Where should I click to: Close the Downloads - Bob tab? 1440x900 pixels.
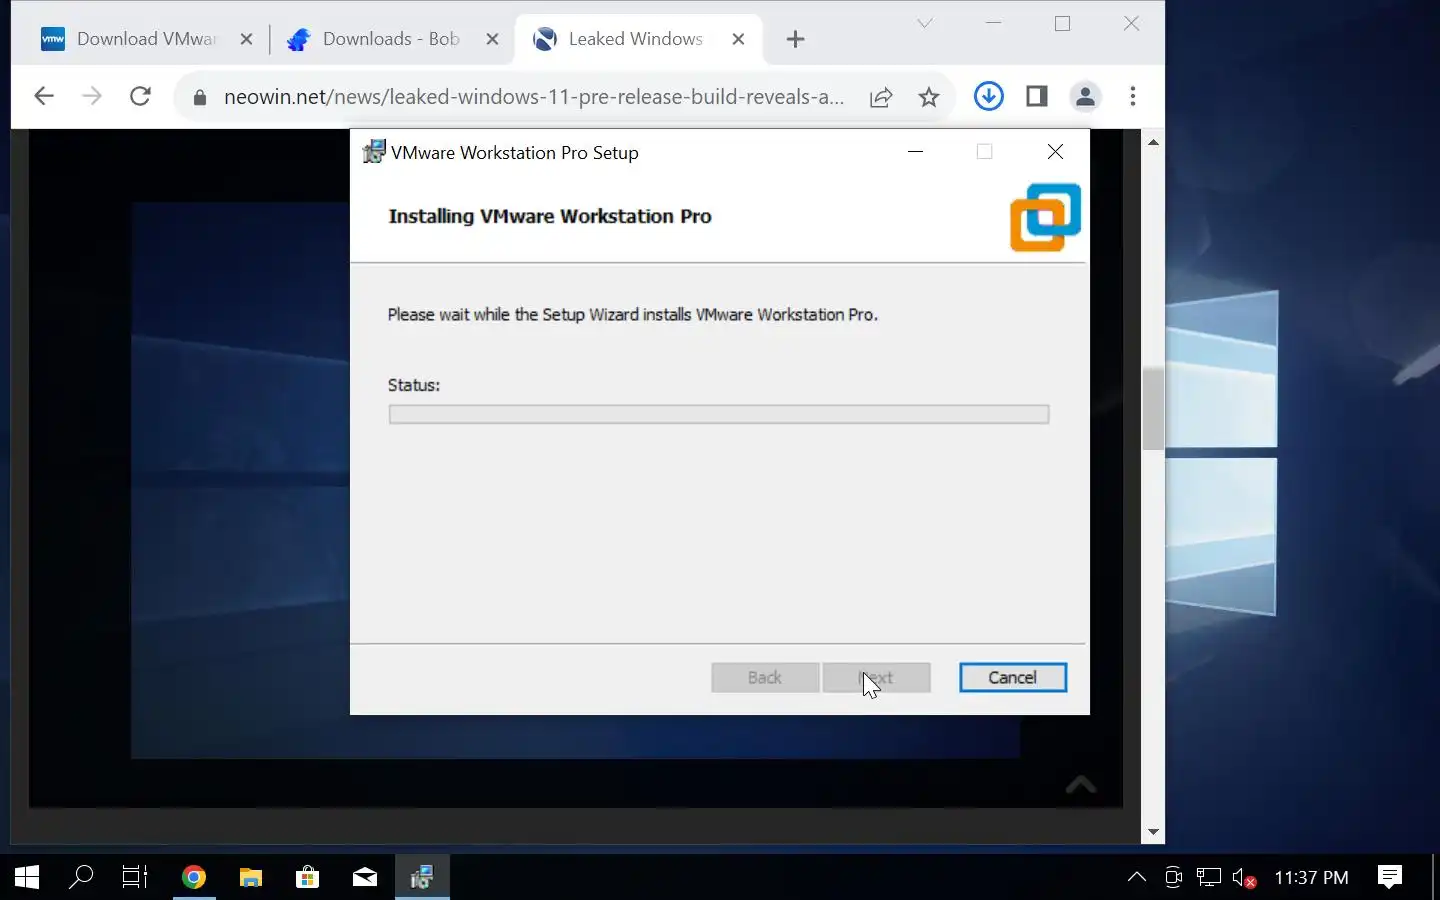tap(492, 39)
